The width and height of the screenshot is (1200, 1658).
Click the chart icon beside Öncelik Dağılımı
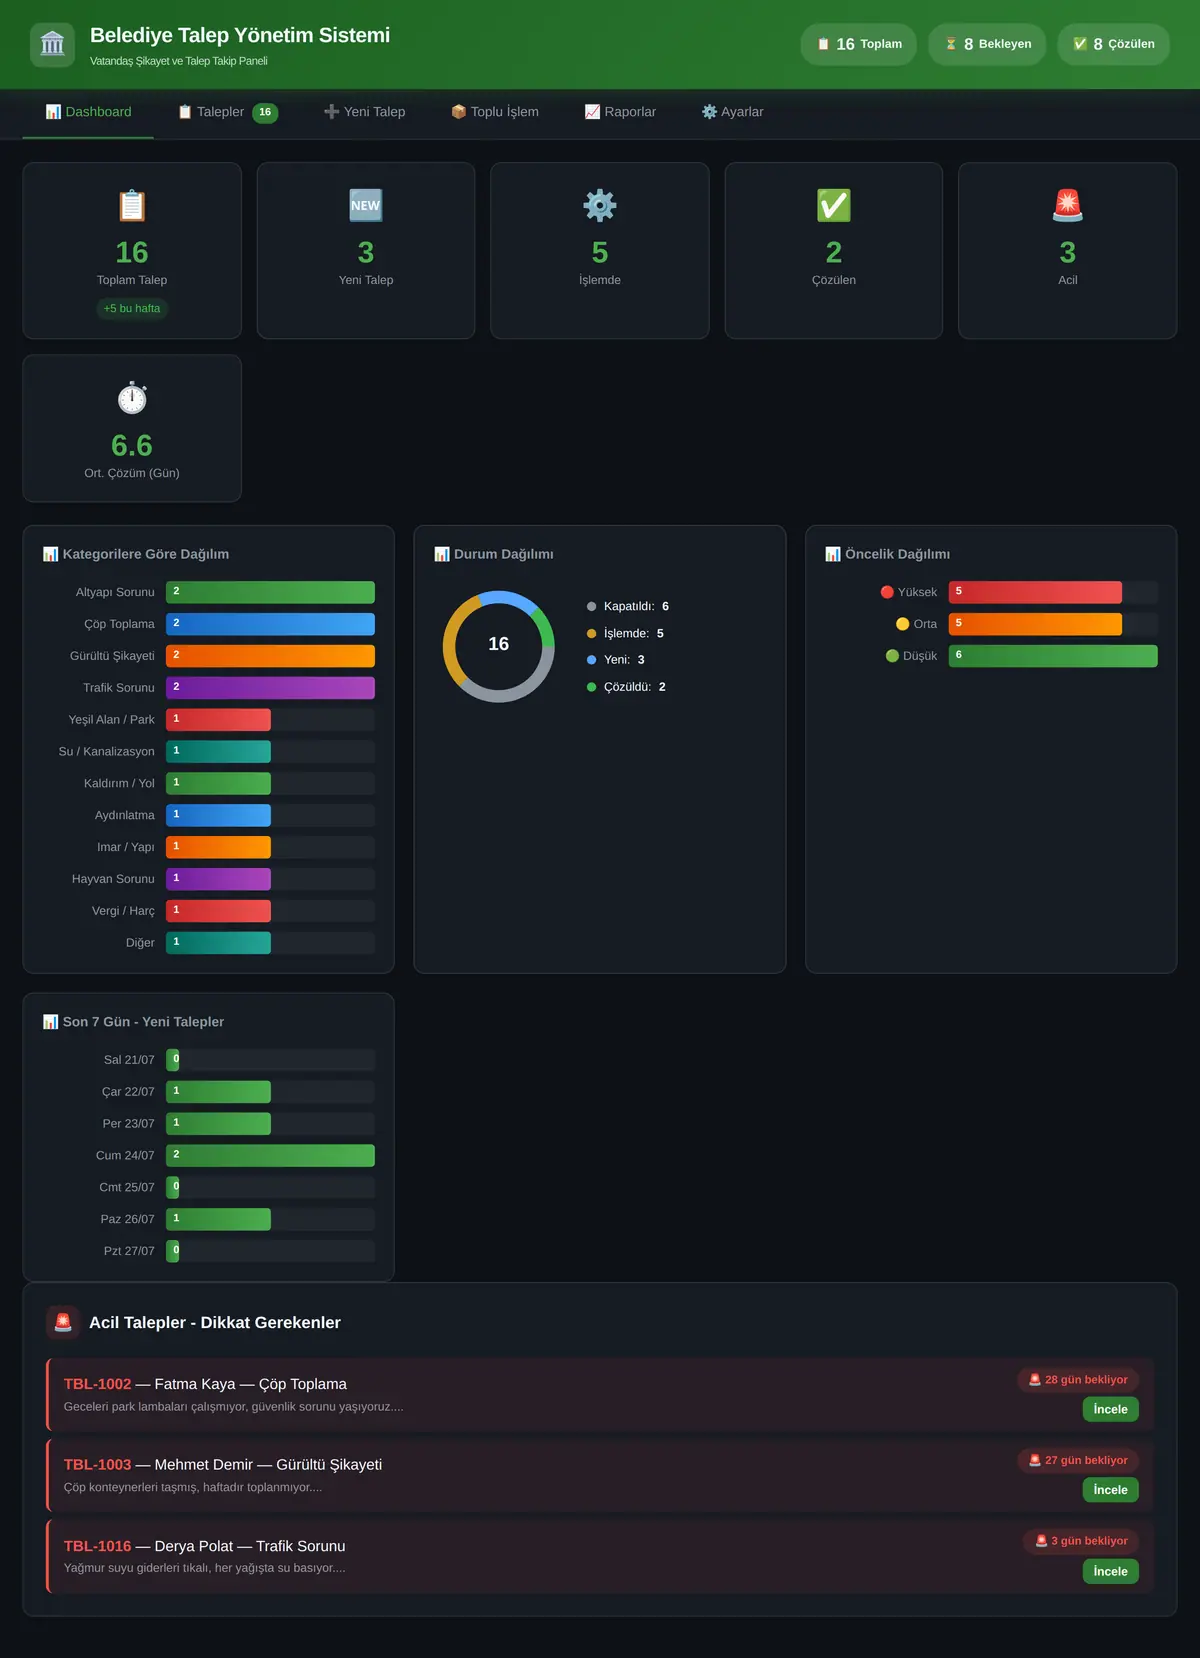point(832,554)
